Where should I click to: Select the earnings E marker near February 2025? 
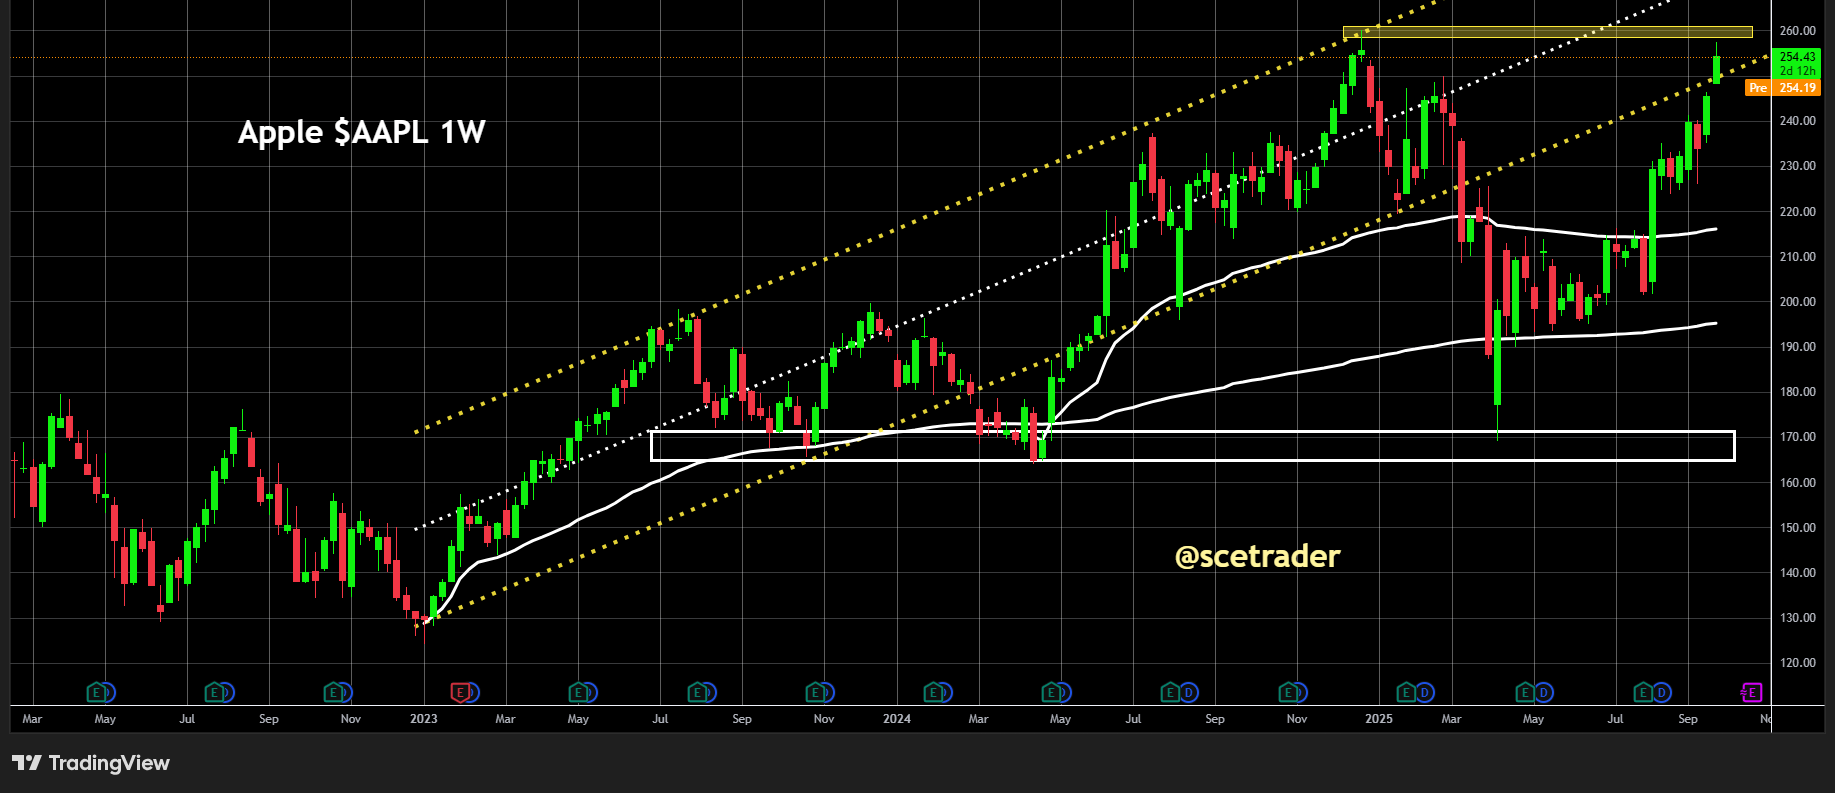pyautogui.click(x=1406, y=692)
